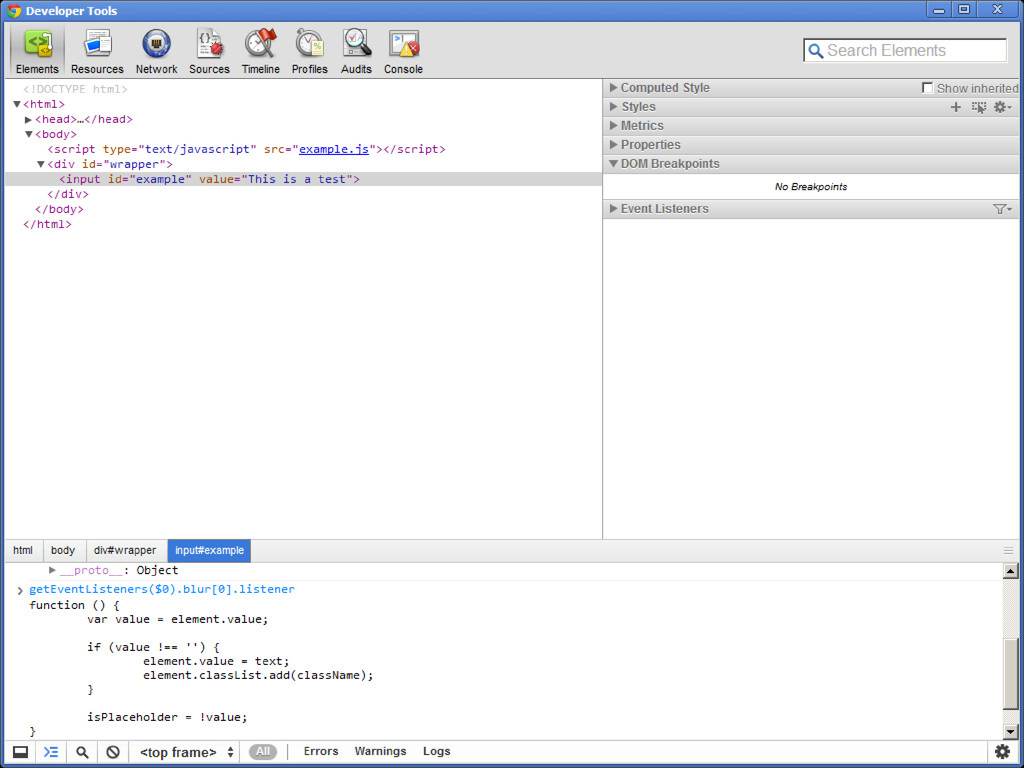The image size is (1024, 768).
Task: Expand the head tree node
Action: (x=29, y=120)
